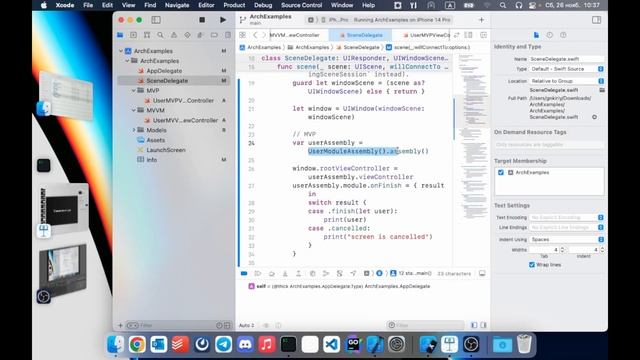Open the Issue navigator warning icon

pos(174,35)
